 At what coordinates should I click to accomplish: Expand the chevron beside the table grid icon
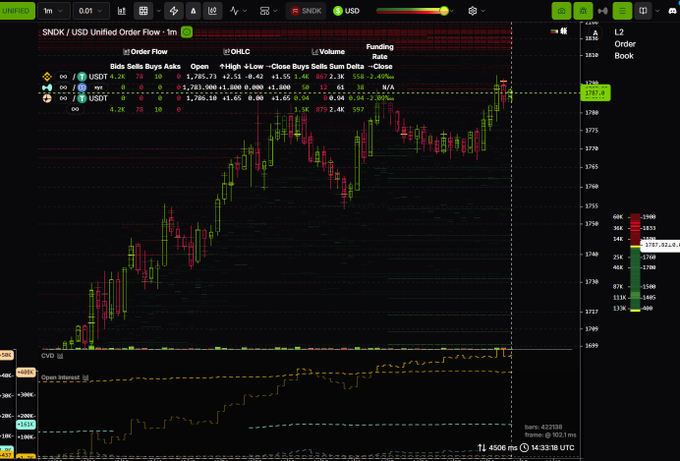pos(158,11)
